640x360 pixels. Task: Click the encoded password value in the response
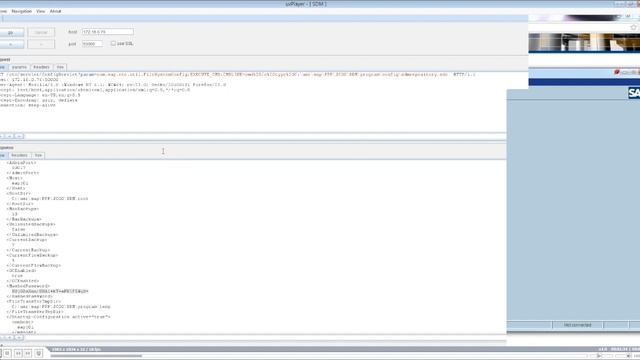tap(50, 291)
